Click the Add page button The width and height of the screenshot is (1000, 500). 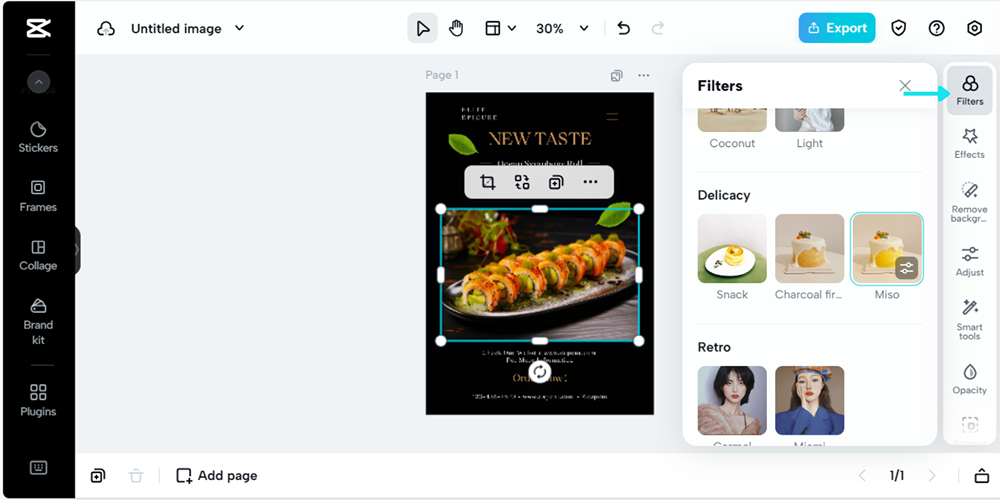(217, 476)
